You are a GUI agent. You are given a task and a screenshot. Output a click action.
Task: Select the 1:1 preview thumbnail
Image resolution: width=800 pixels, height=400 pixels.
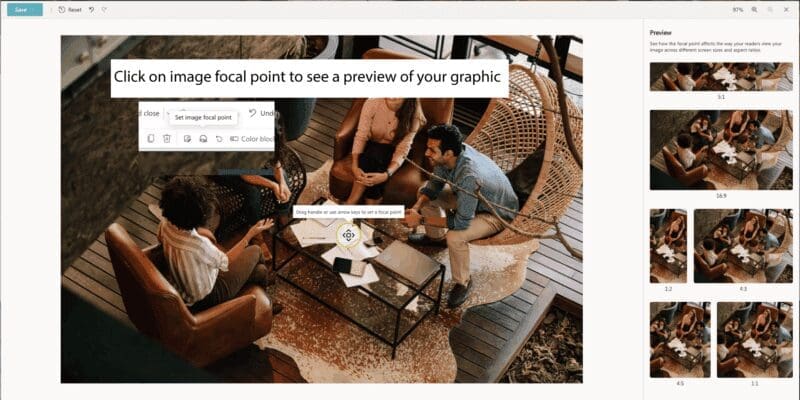coord(755,340)
